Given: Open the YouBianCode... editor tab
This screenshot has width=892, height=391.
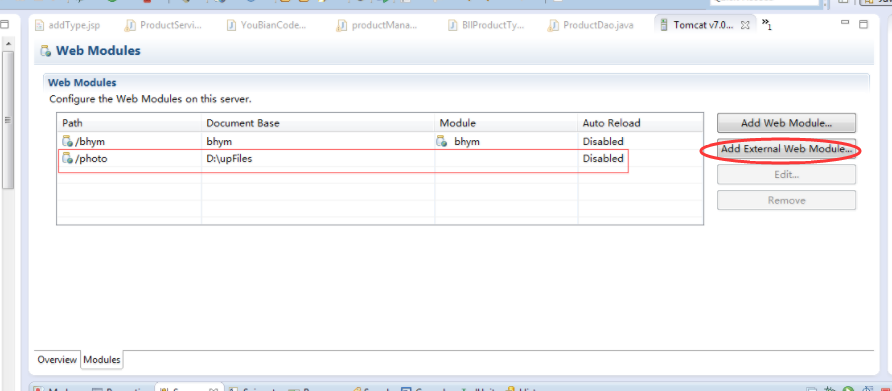Looking at the screenshot, I should coord(266,26).
